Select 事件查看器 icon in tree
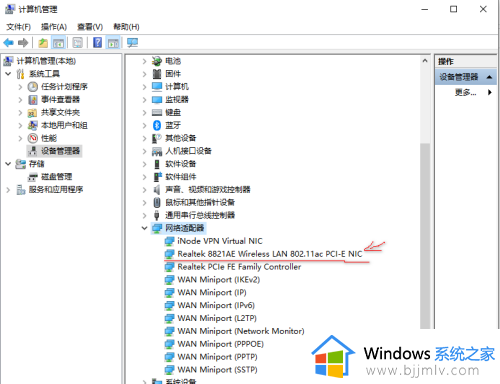Screen dimensions: 500x384 coord(33,100)
